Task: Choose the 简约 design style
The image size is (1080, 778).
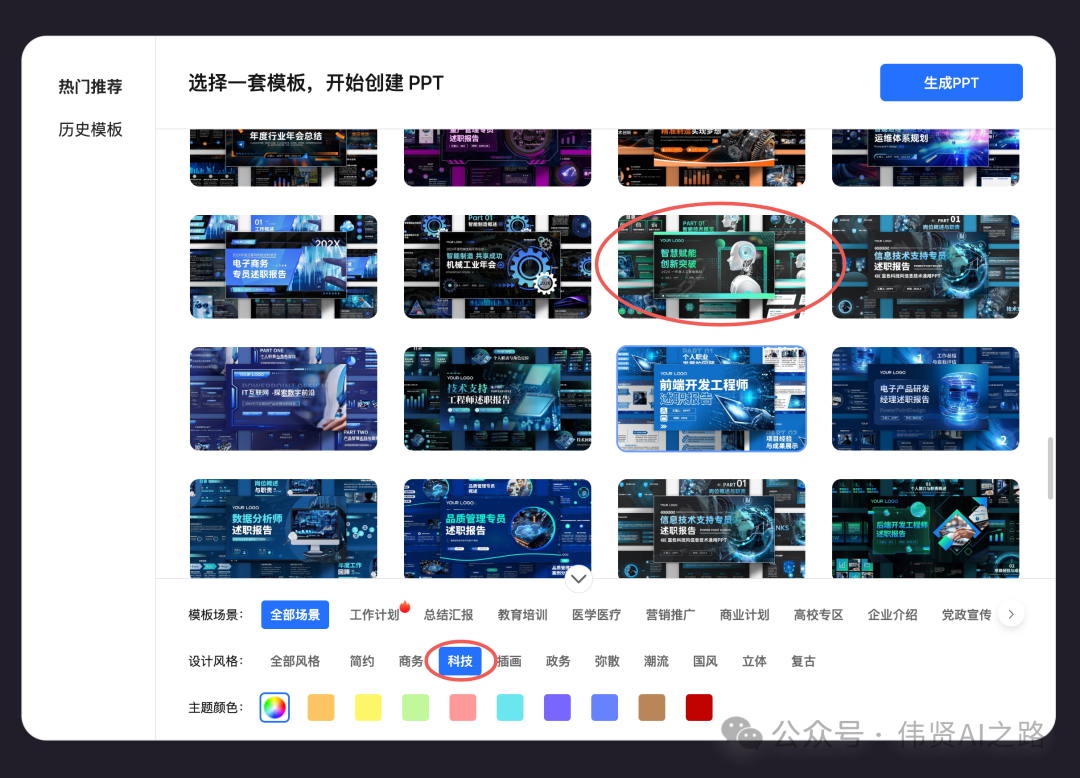Action: (x=362, y=661)
